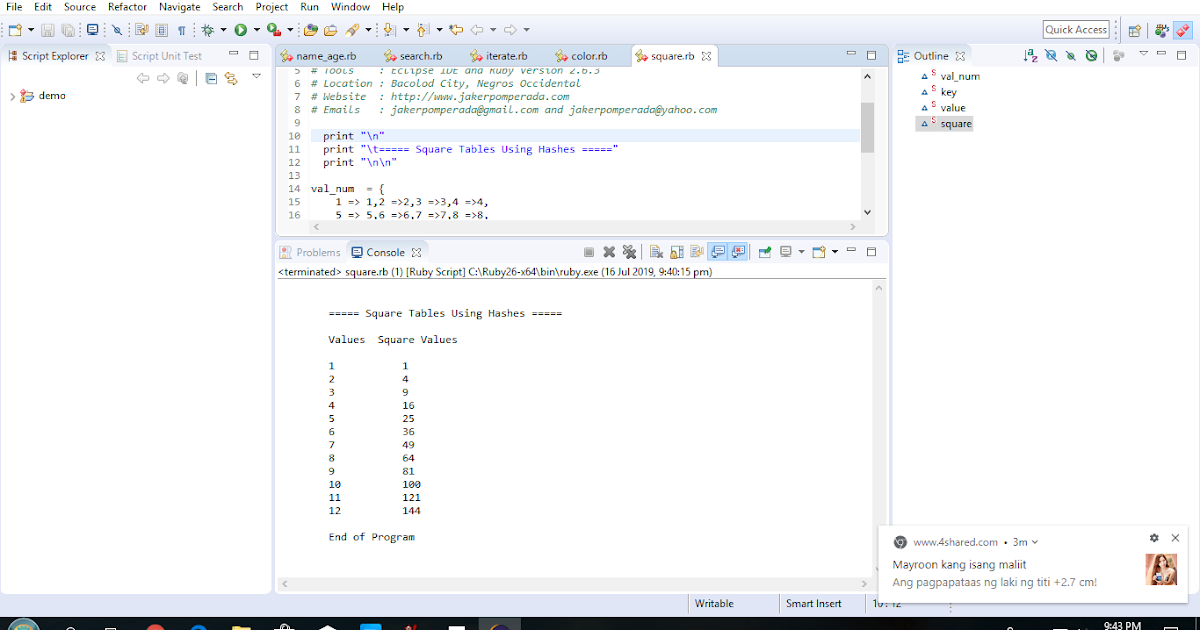The height and width of the screenshot is (630, 1200).
Task: Open the Refactor menu
Action: coord(127,7)
